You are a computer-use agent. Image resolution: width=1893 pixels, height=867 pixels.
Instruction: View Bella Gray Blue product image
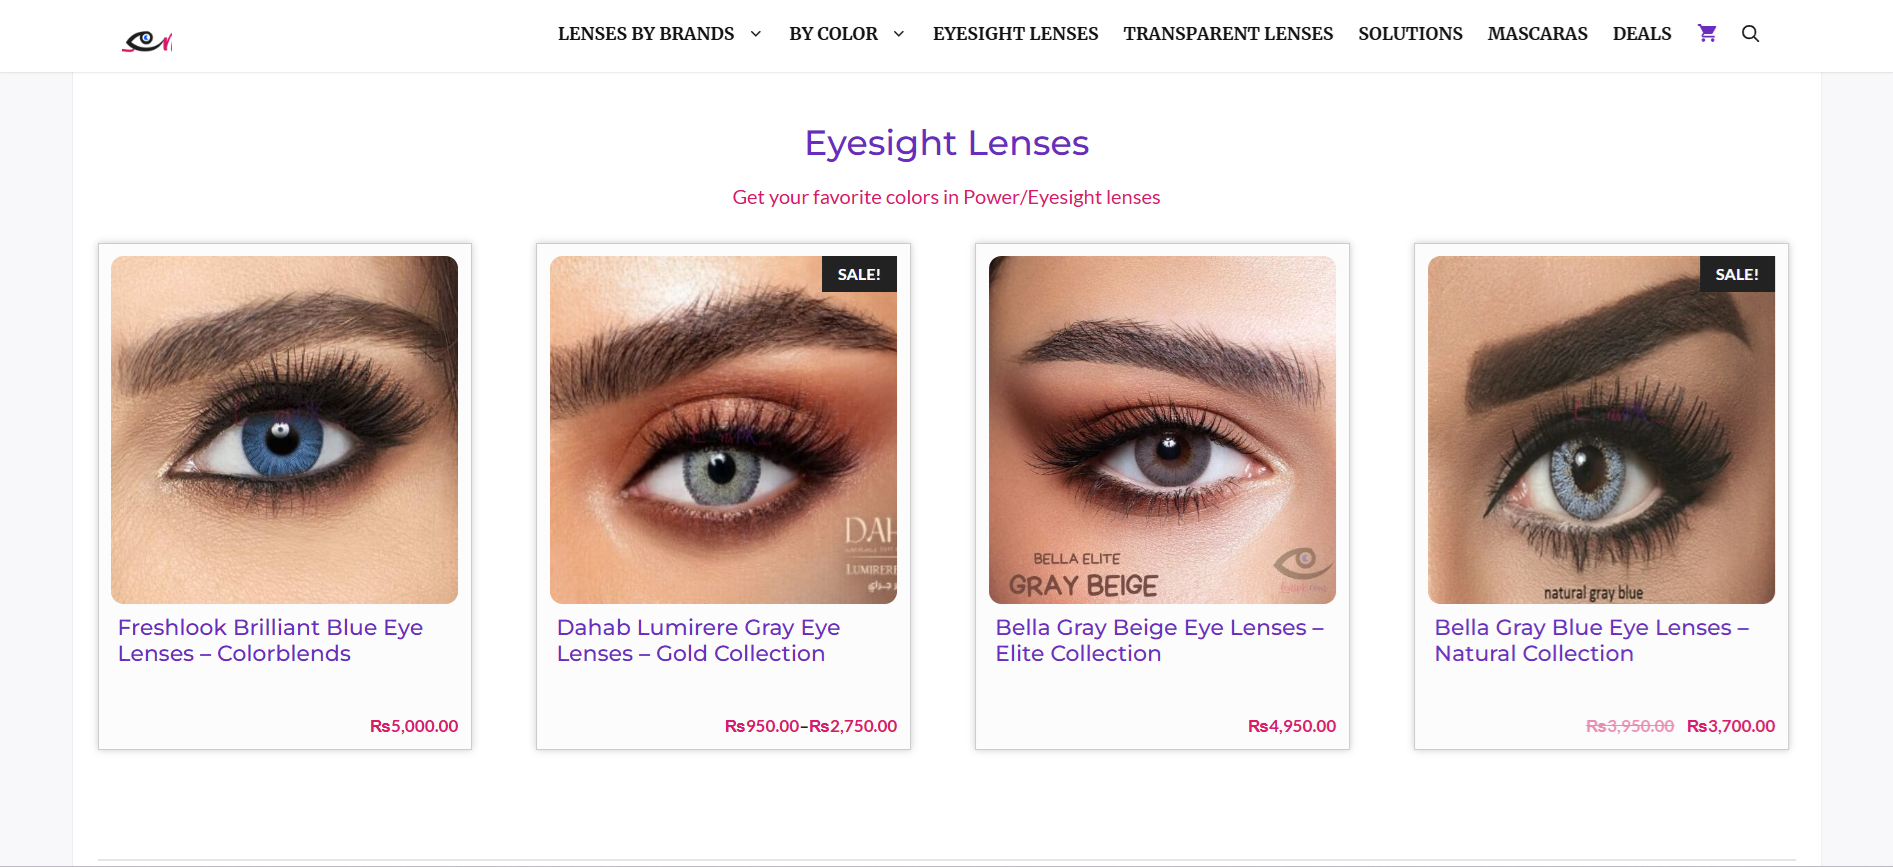click(1601, 430)
